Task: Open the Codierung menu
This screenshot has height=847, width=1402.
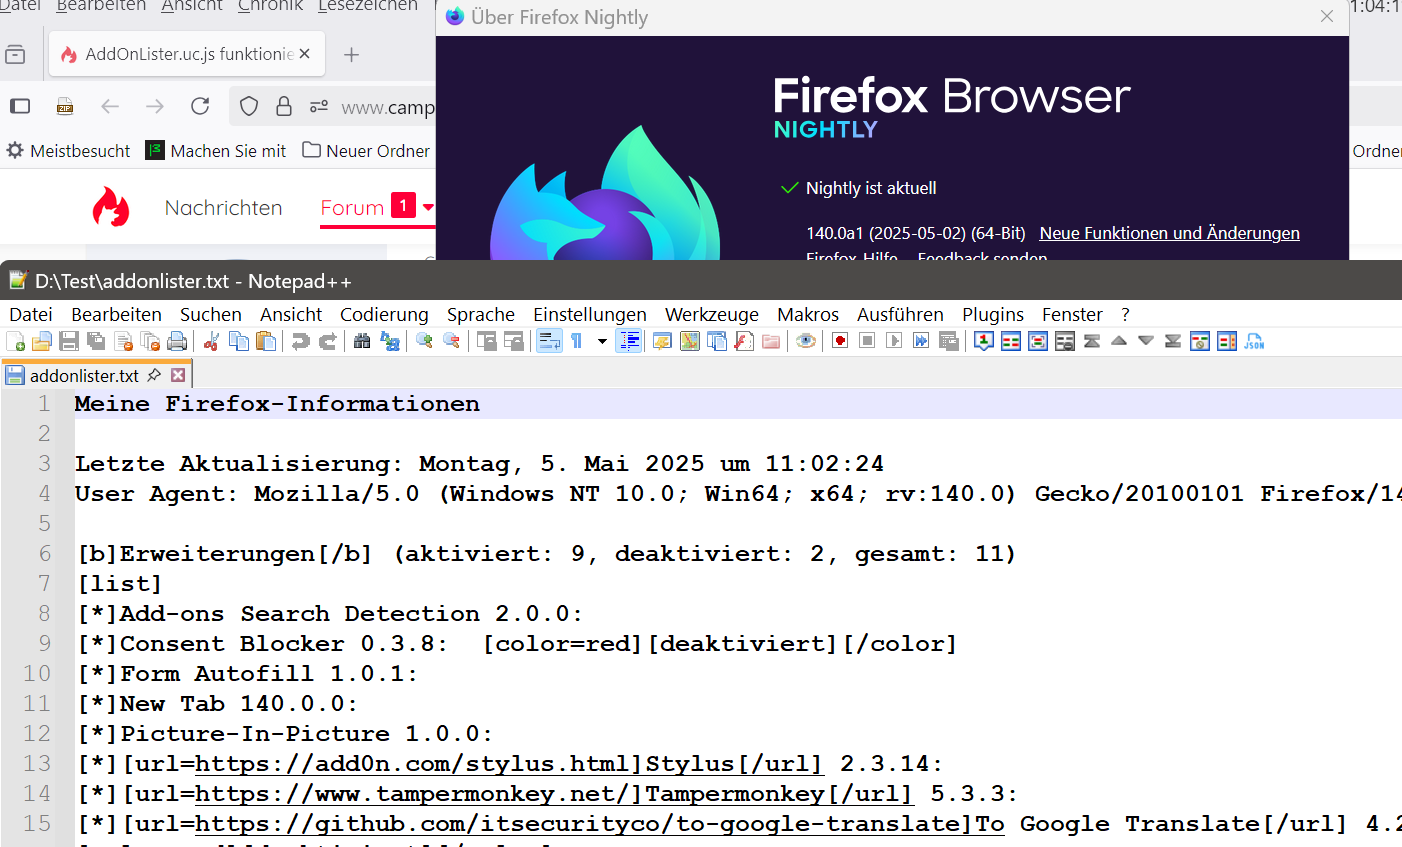Action: tap(384, 314)
